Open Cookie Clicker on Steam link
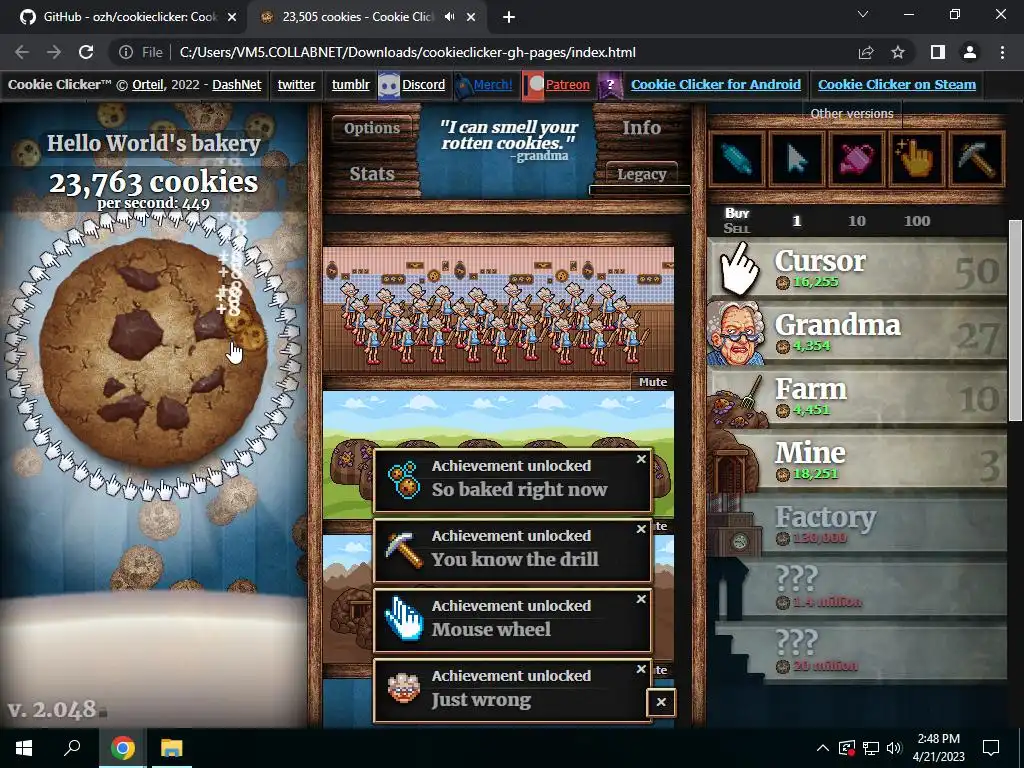The width and height of the screenshot is (1024, 768). [x=897, y=84]
